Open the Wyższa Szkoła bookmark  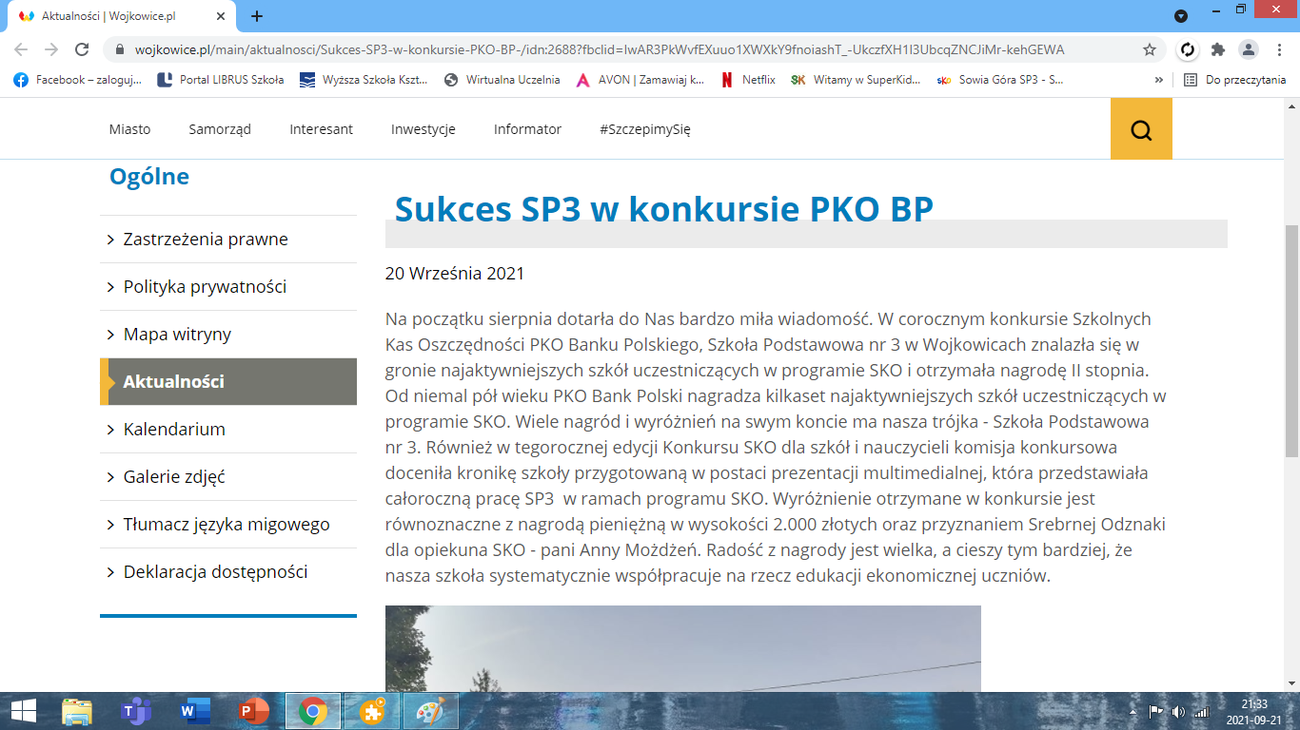pos(364,80)
